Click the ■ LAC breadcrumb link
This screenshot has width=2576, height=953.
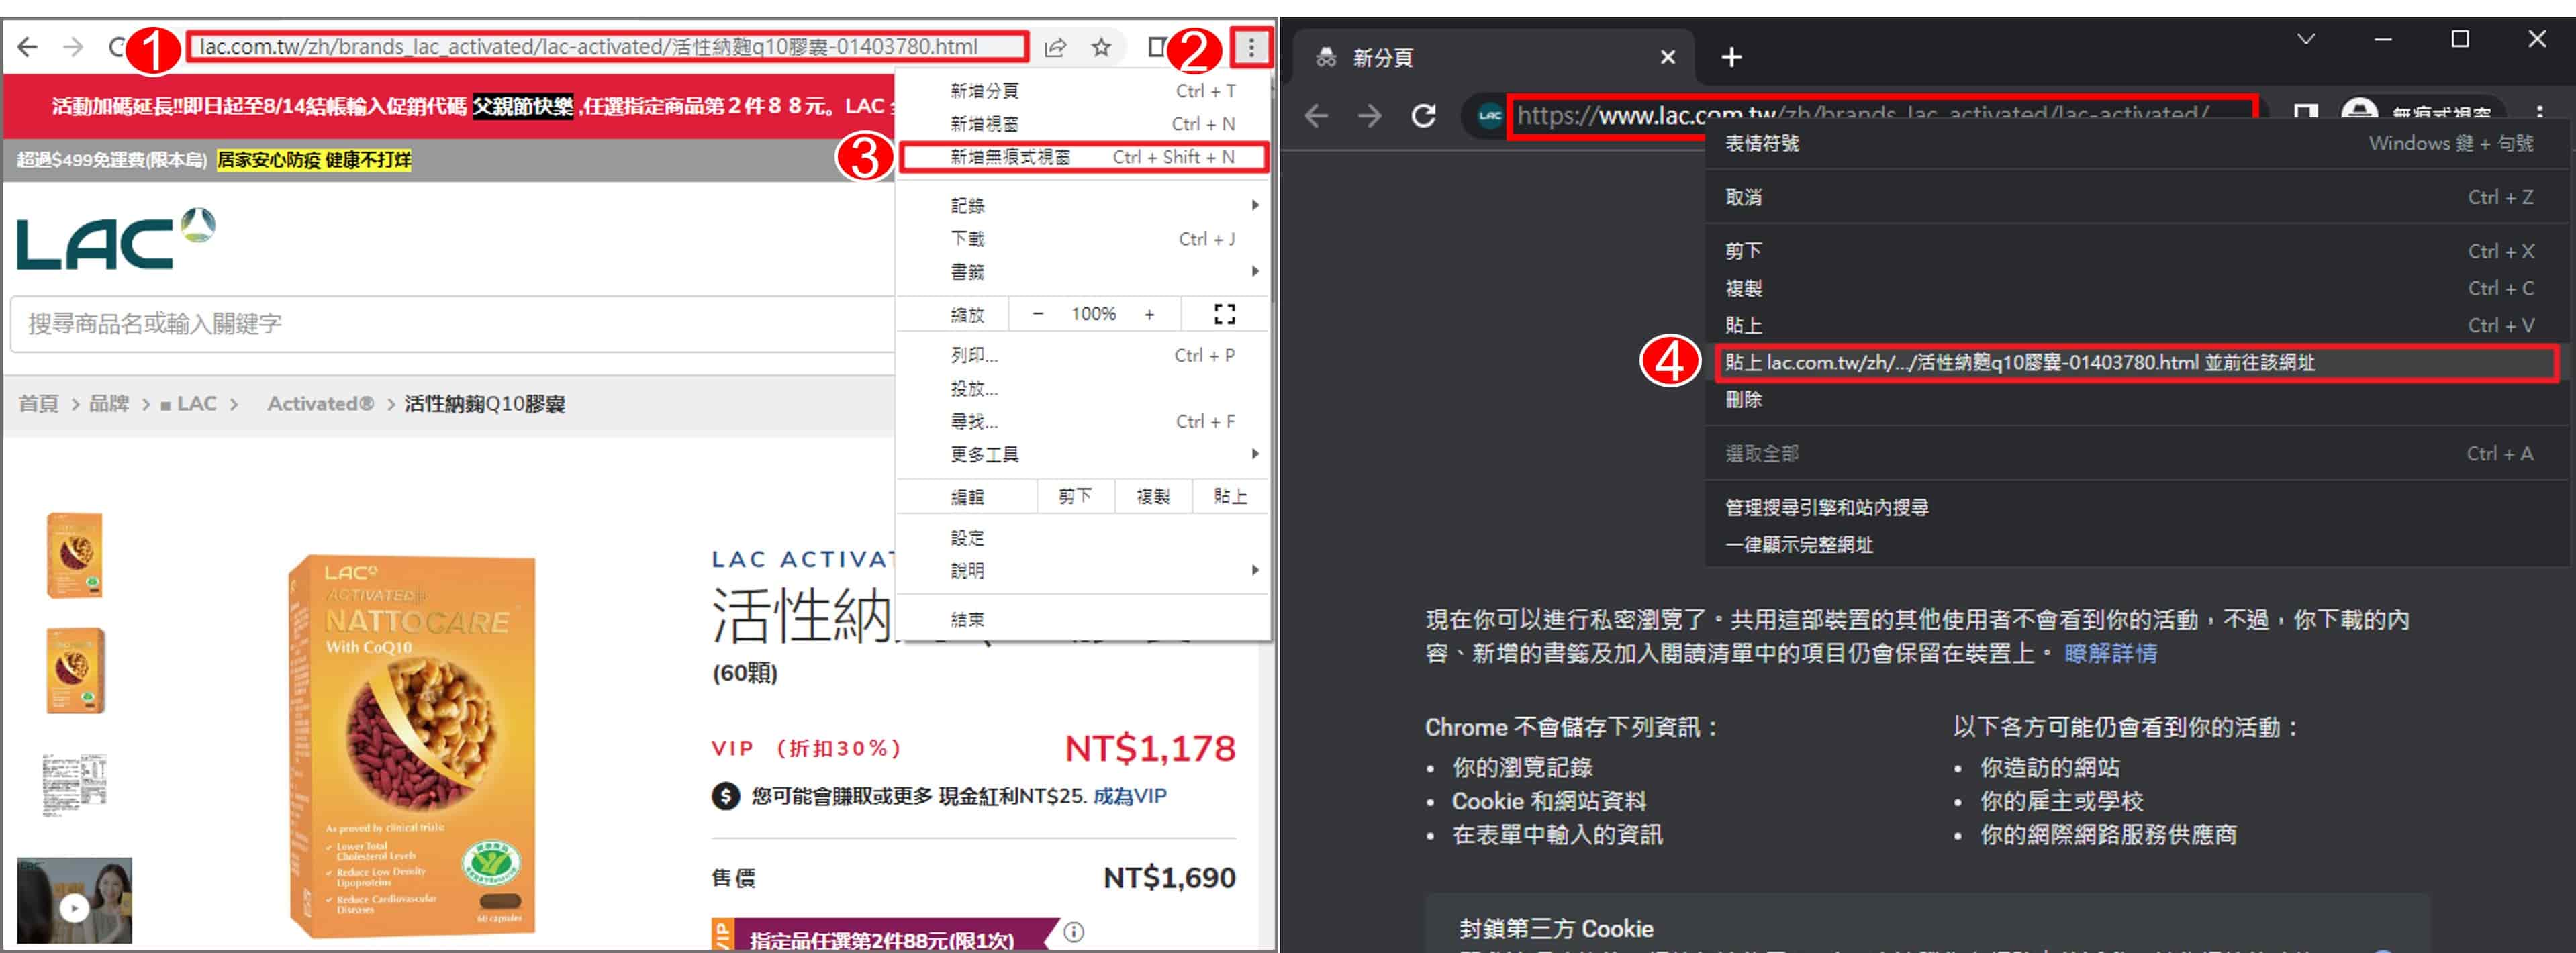click(x=188, y=403)
